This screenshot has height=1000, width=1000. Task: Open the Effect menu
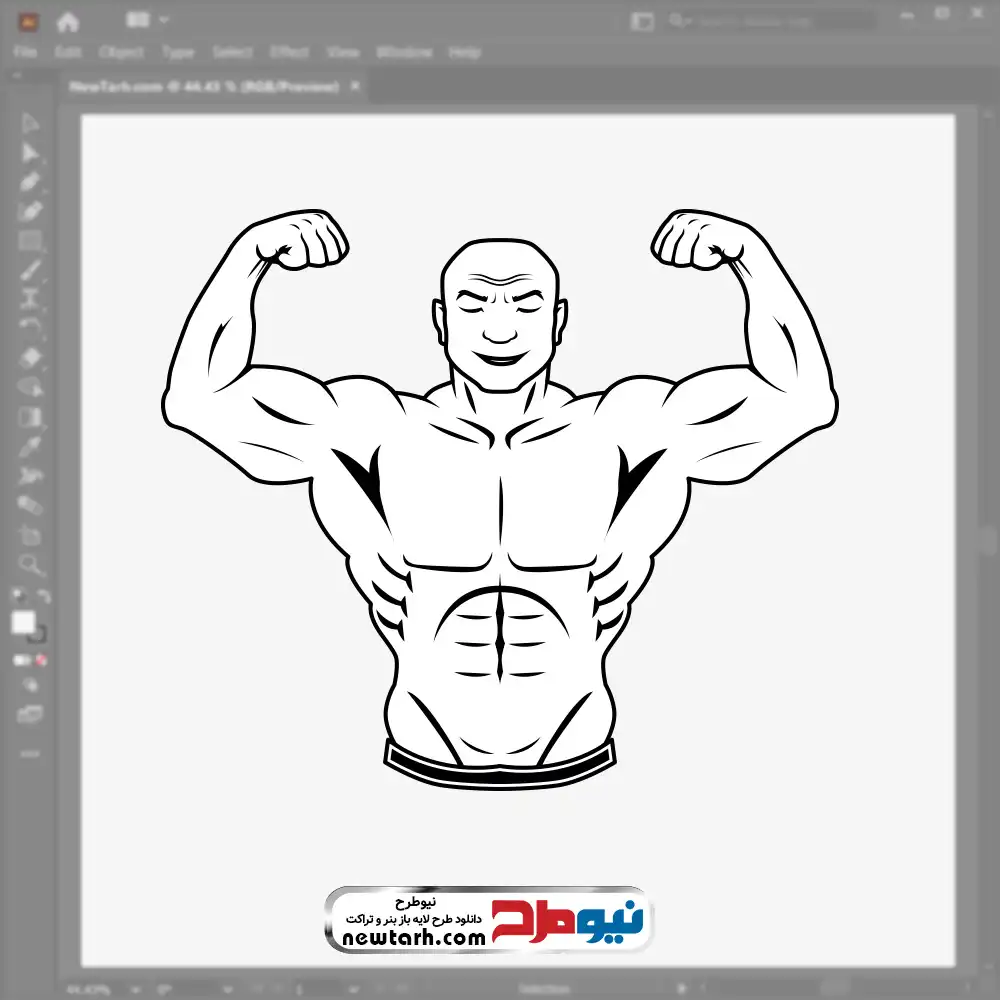289,52
